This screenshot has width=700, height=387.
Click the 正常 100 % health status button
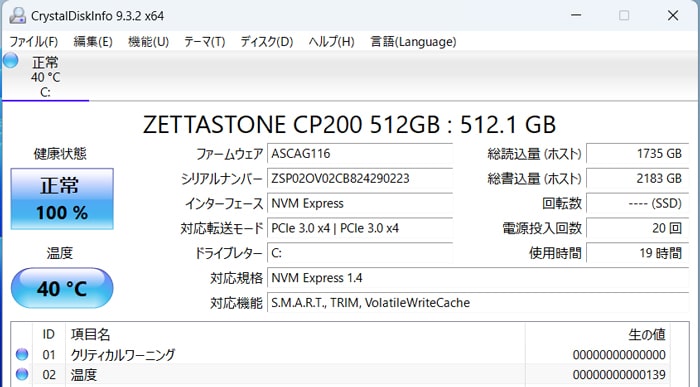[x=62, y=199]
